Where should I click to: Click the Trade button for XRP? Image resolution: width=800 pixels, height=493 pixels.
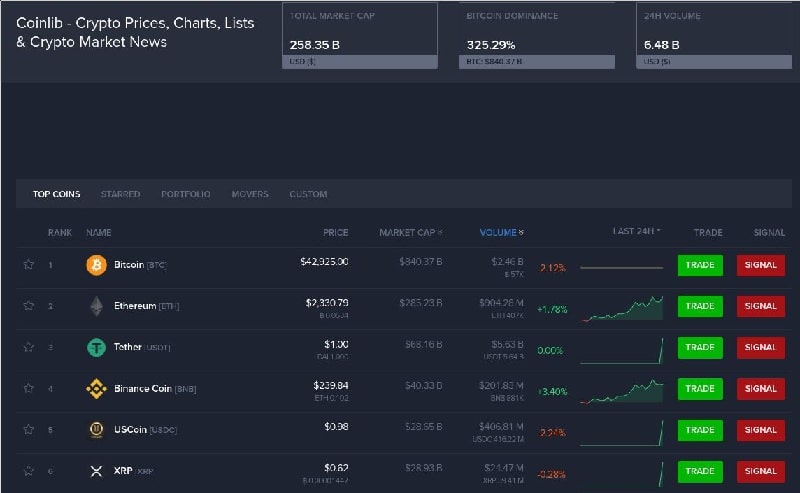point(700,472)
